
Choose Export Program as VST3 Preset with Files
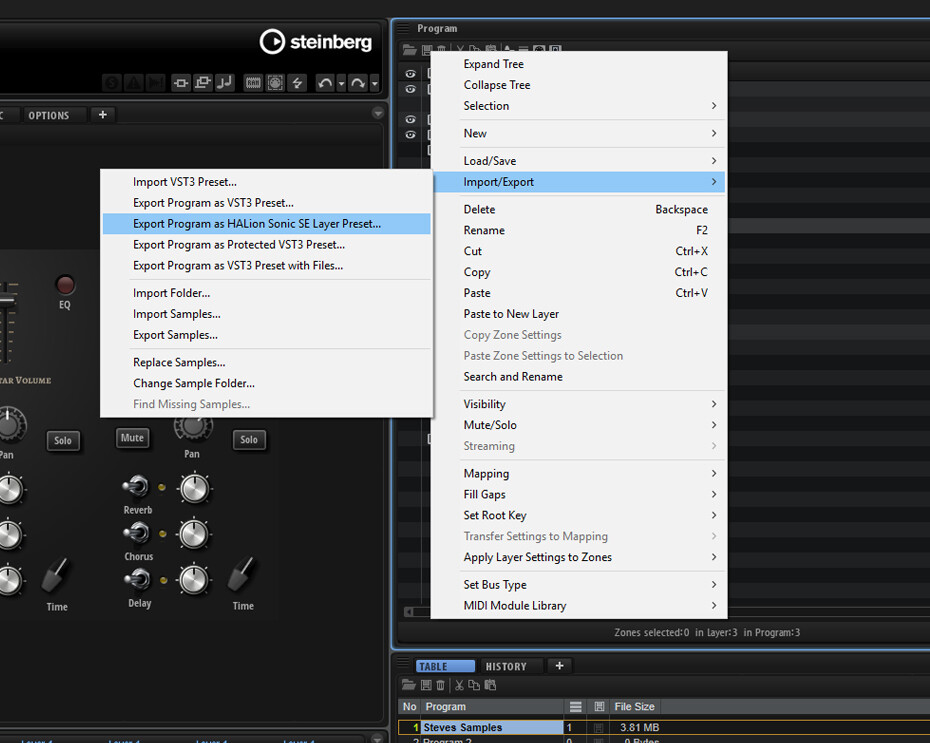point(266,266)
